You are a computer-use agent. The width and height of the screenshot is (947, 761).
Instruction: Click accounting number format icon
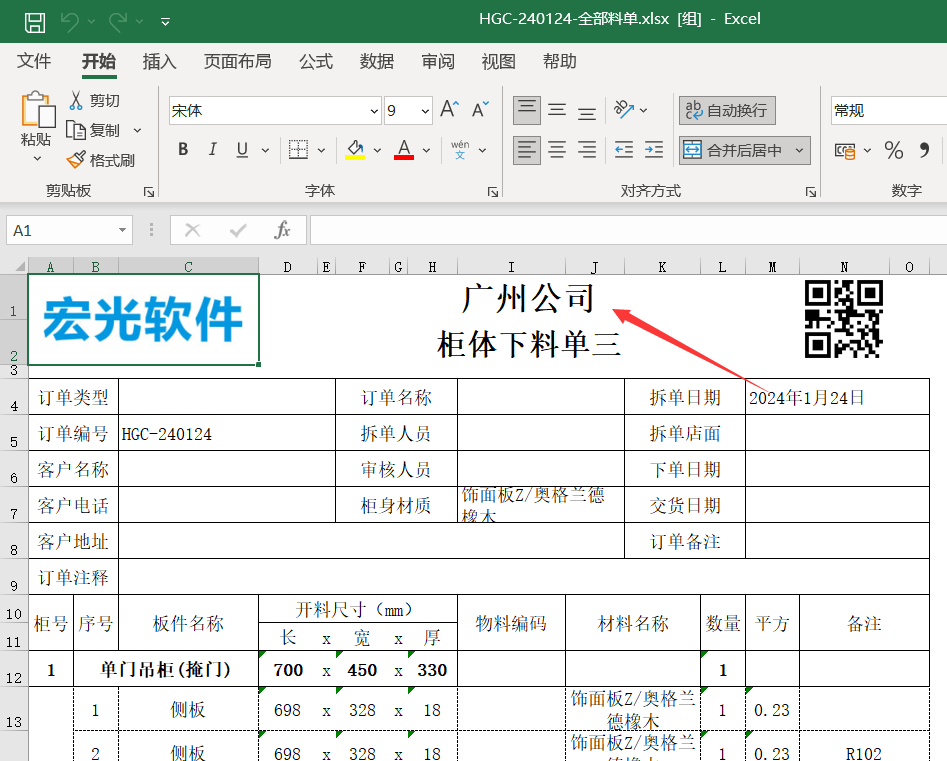click(845, 150)
